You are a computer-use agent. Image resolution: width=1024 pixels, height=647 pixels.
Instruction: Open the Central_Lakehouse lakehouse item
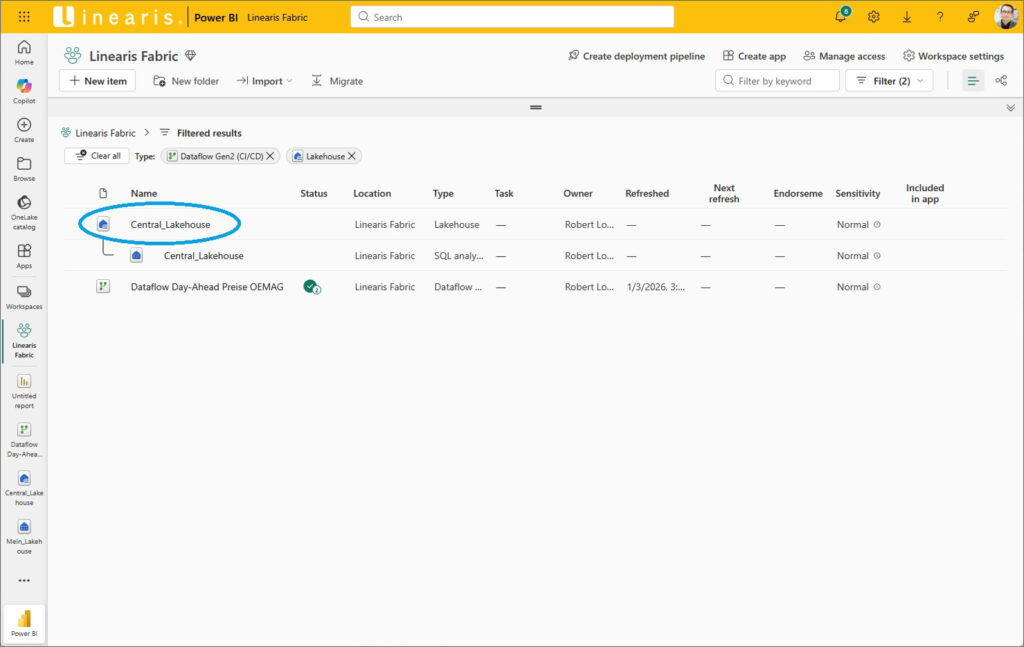(170, 225)
